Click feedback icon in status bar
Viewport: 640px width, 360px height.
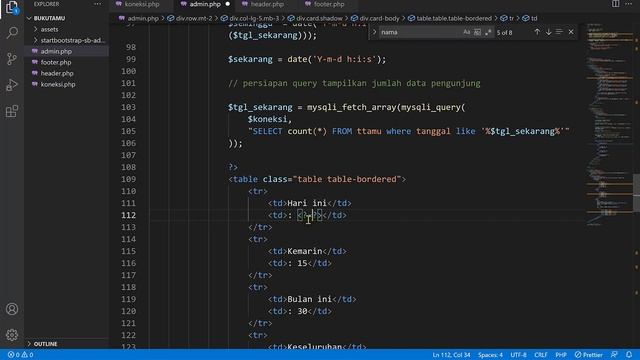click(x=614, y=355)
